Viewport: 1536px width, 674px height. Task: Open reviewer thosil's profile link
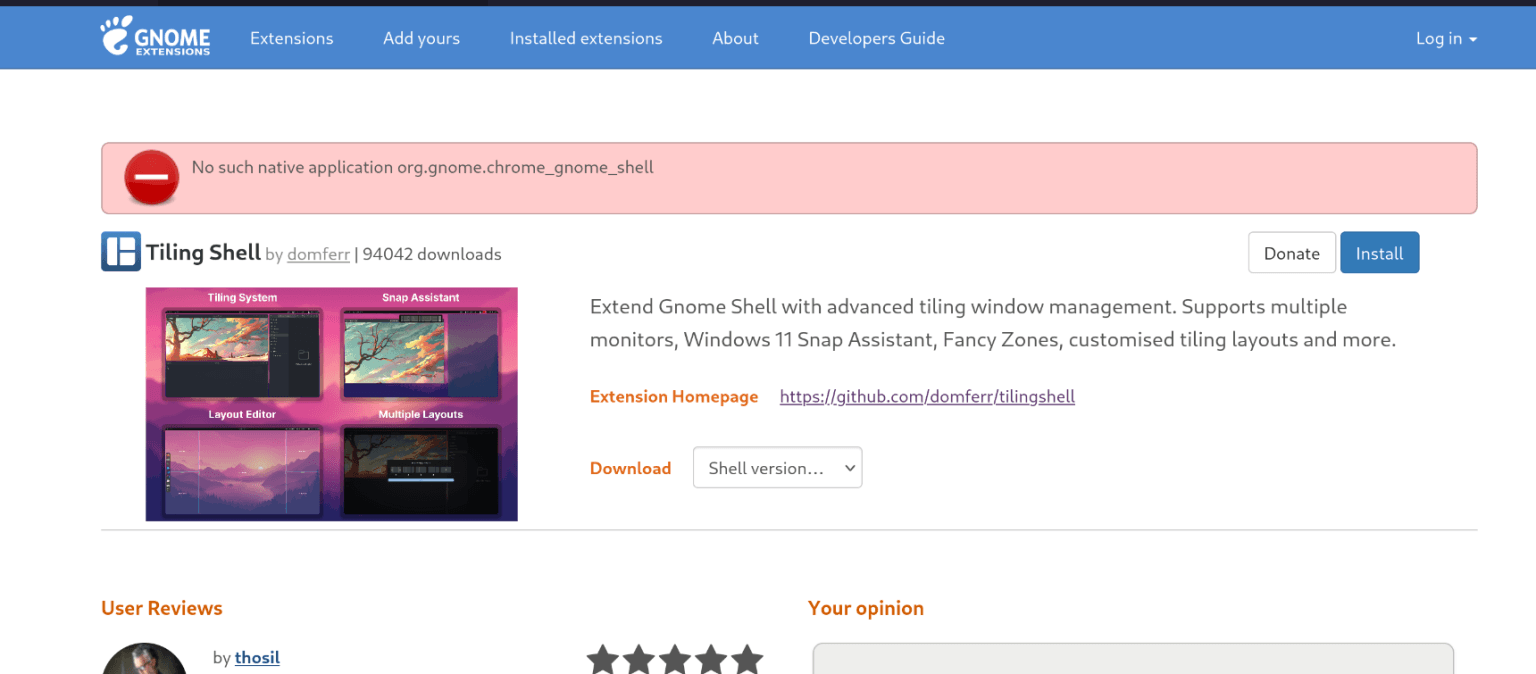click(x=257, y=657)
